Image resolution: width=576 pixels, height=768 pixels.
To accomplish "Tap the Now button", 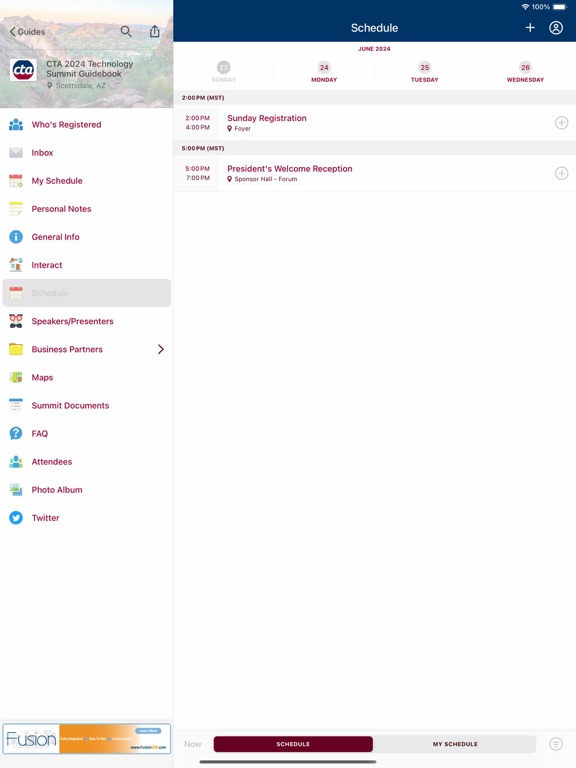I will pyautogui.click(x=193, y=744).
